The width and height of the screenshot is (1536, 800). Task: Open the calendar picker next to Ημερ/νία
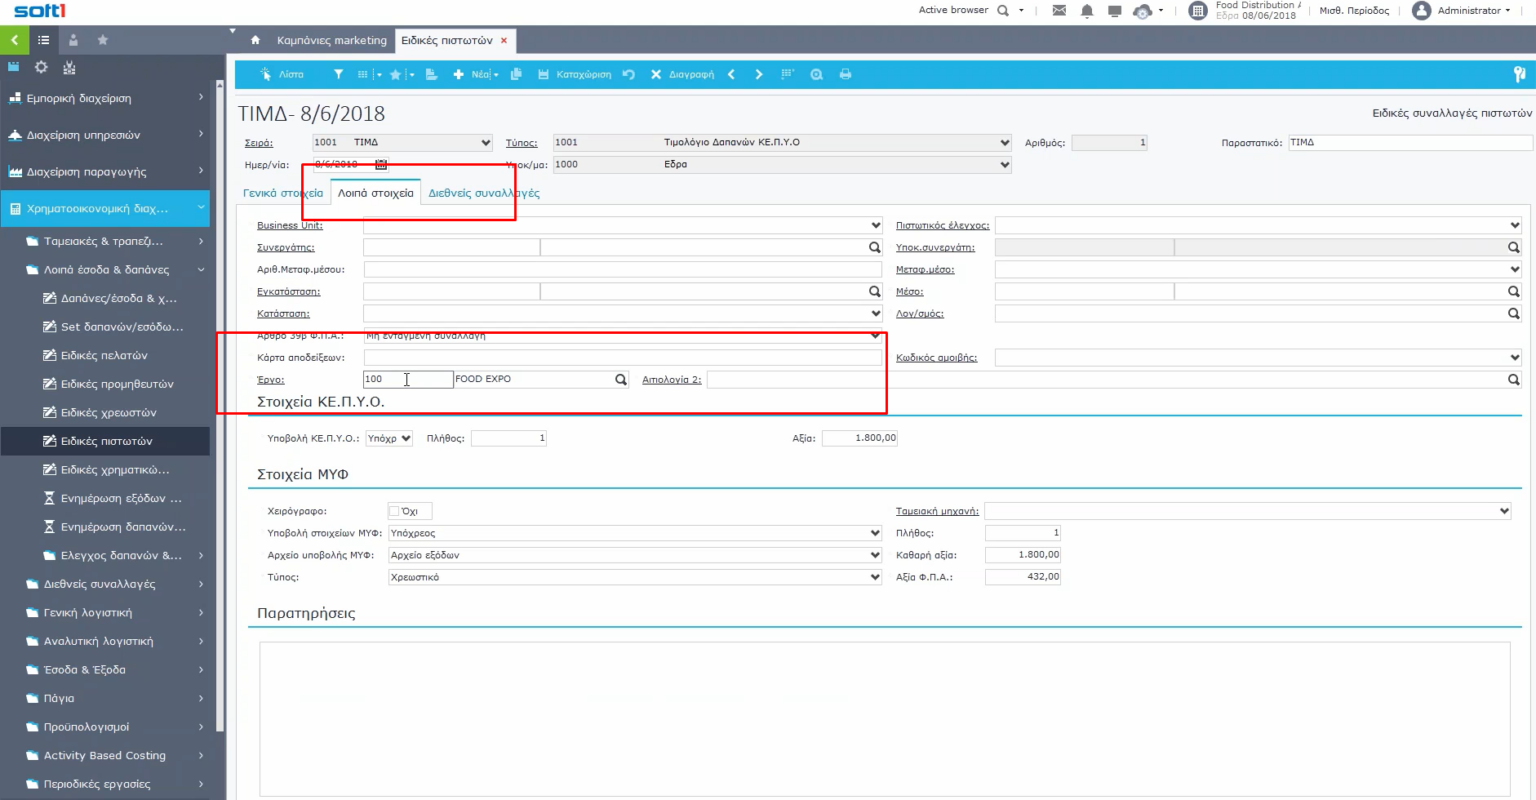point(381,164)
